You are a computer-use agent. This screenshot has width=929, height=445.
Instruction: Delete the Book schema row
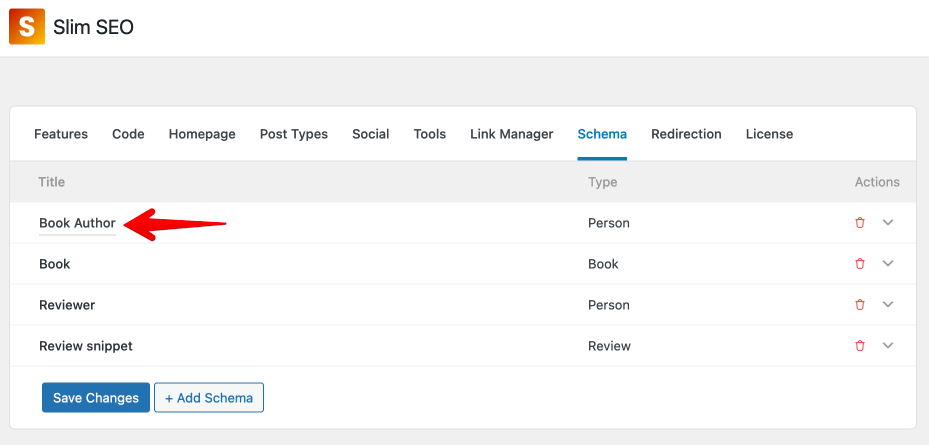tap(860, 264)
